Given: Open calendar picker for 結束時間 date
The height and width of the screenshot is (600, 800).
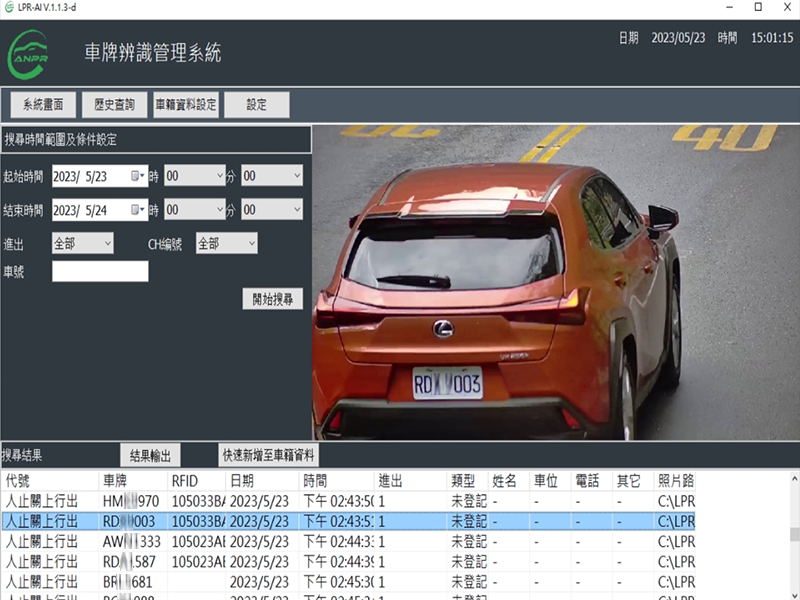Looking at the screenshot, I should click(x=138, y=210).
